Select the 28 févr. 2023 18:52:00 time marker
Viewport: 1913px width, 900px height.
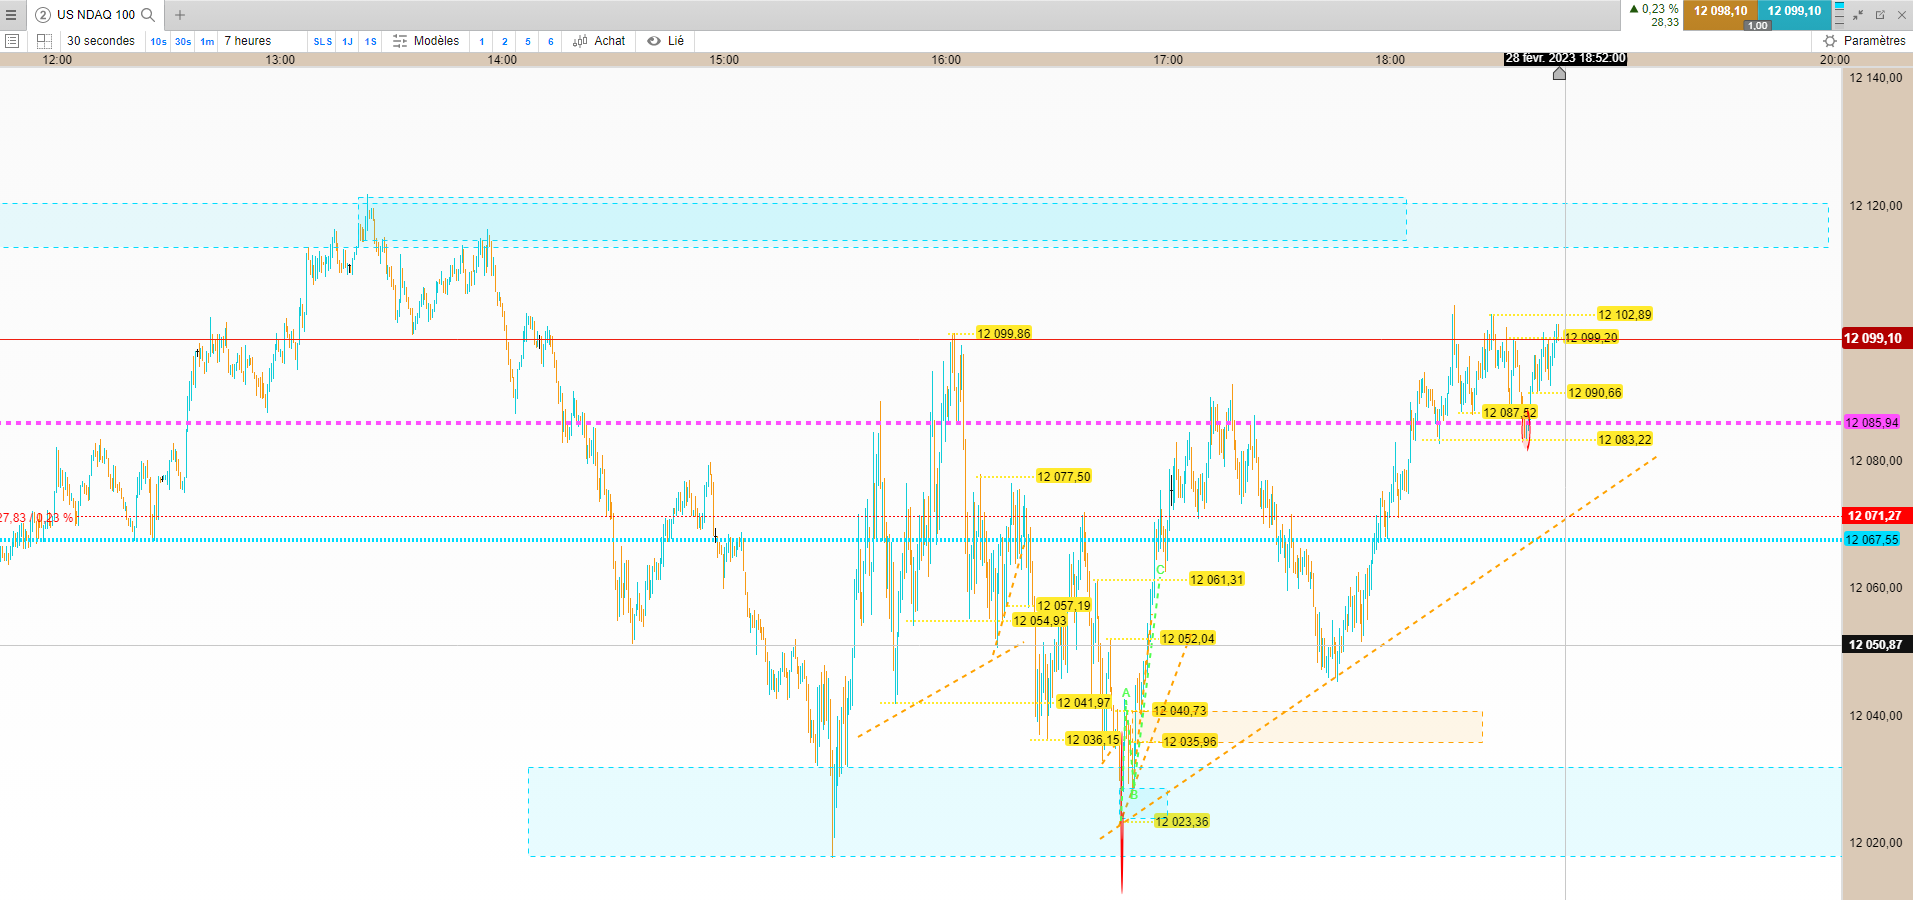[1565, 59]
